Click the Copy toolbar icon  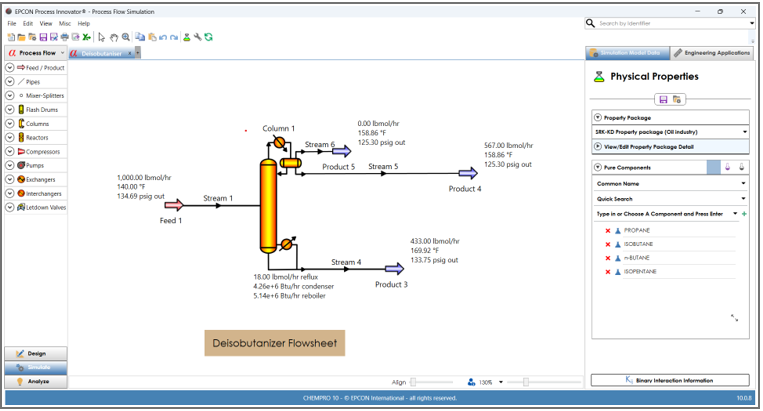coord(140,37)
